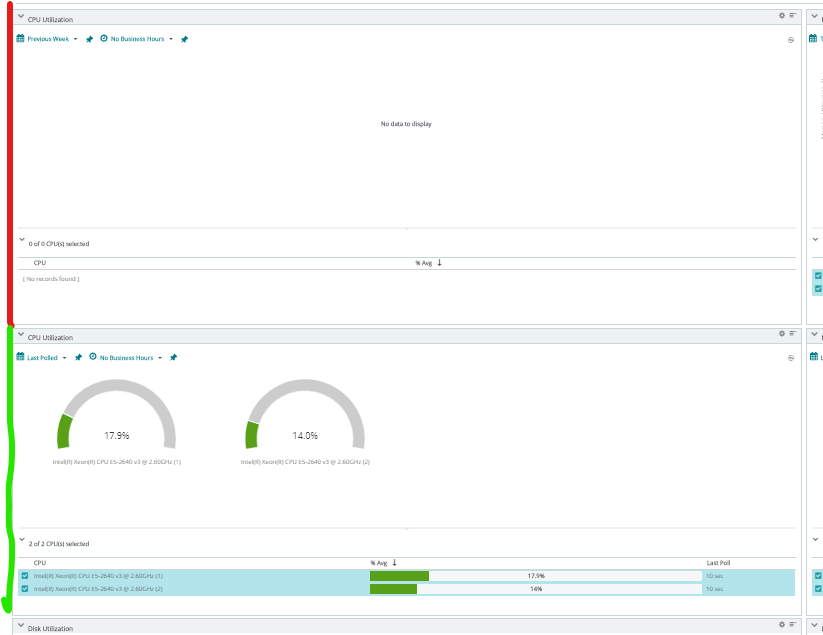This screenshot has height=635, width=823.
Task: Collapse the Previous Week CPU Utilization panel
Action: tap(21, 17)
